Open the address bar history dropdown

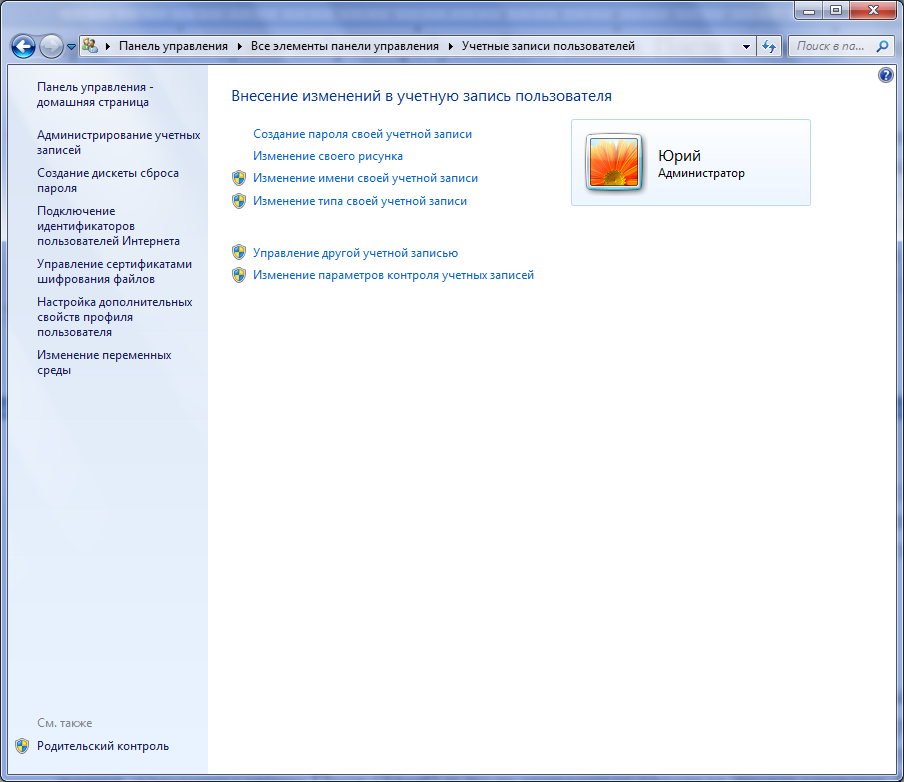pyautogui.click(x=746, y=46)
